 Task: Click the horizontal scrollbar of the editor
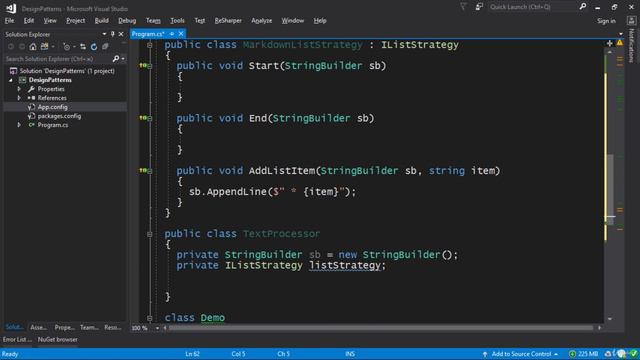pyautogui.click(x=380, y=328)
